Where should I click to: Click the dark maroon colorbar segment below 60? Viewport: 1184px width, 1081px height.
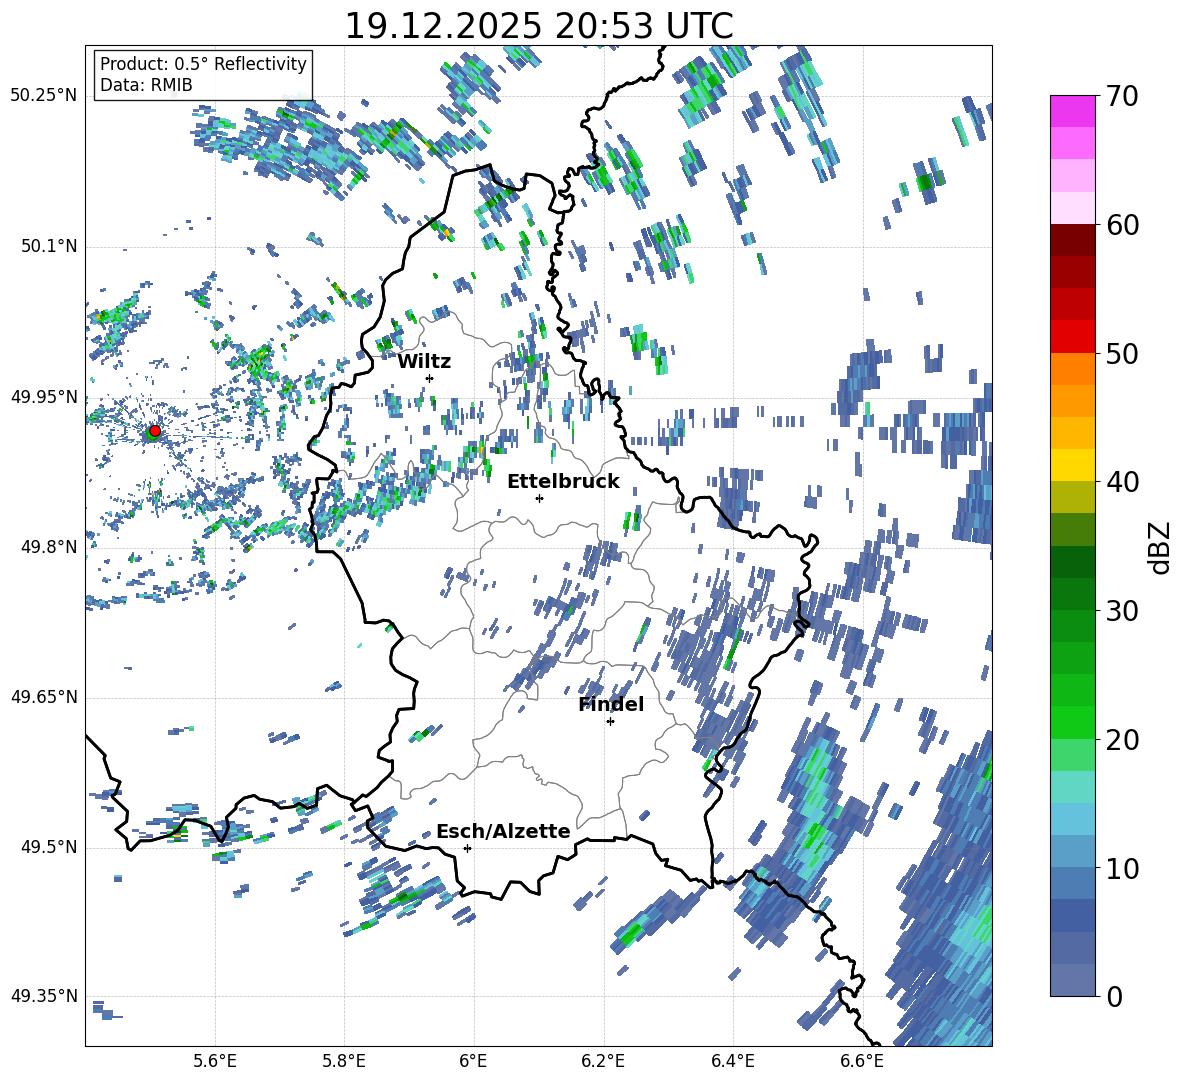click(x=1072, y=240)
